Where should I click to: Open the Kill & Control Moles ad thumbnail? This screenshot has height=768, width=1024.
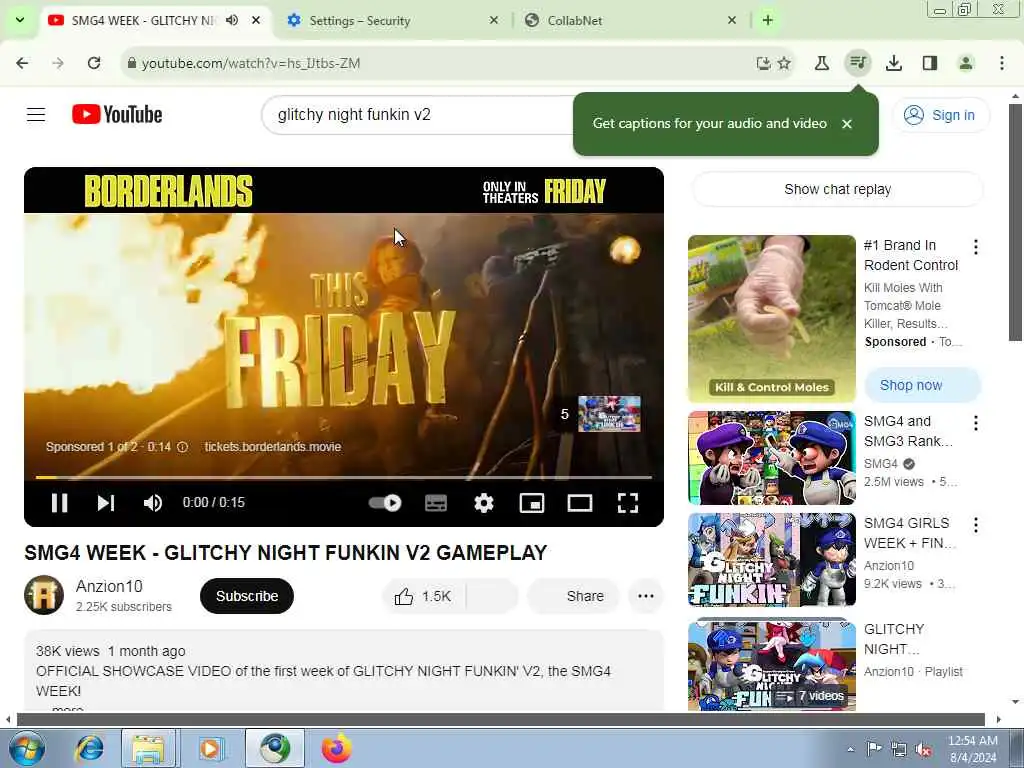[771, 319]
